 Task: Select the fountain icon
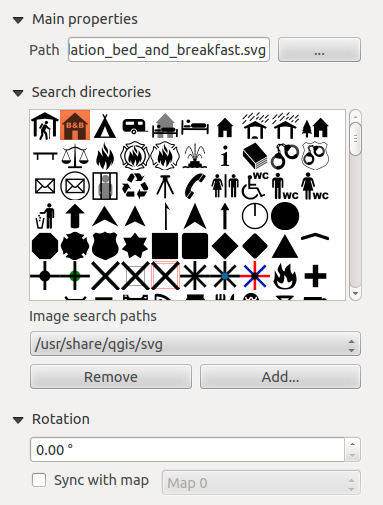(x=195, y=156)
